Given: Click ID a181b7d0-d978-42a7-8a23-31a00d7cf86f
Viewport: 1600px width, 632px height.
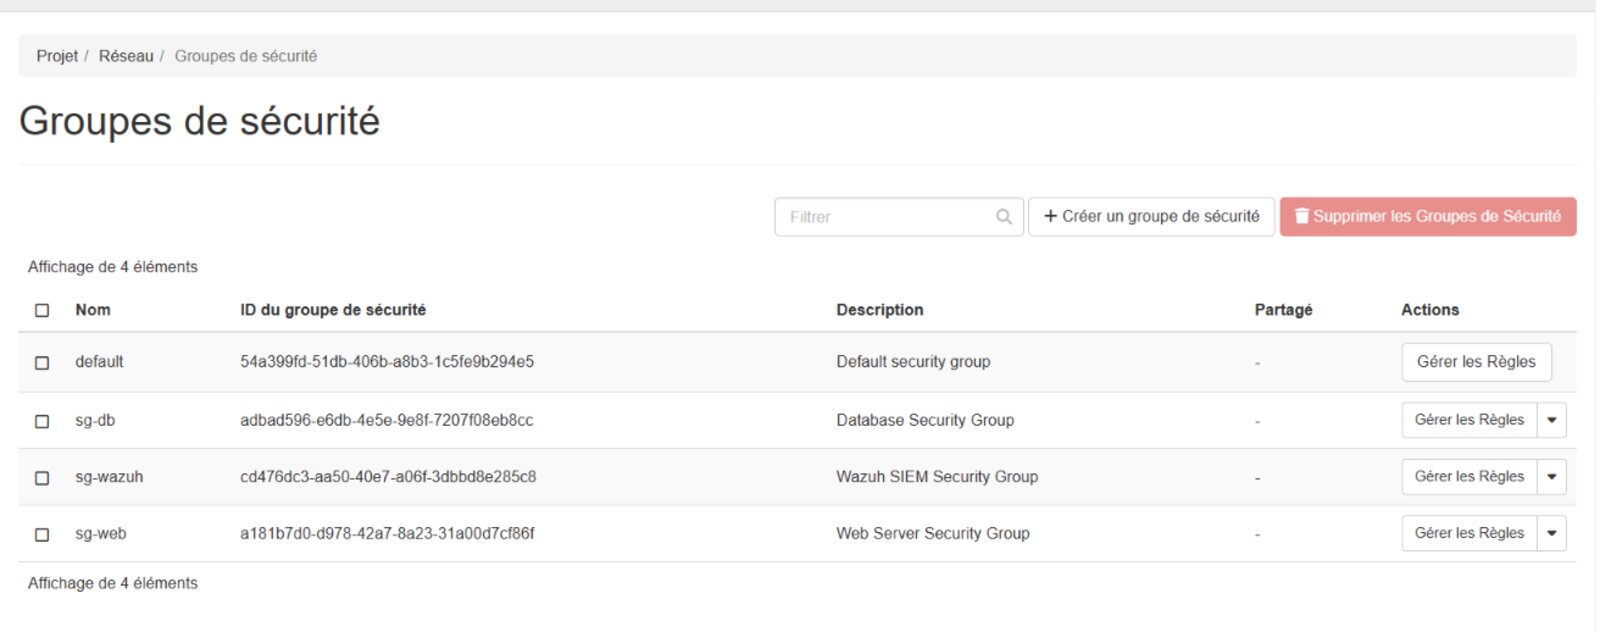Looking at the screenshot, I should point(387,533).
